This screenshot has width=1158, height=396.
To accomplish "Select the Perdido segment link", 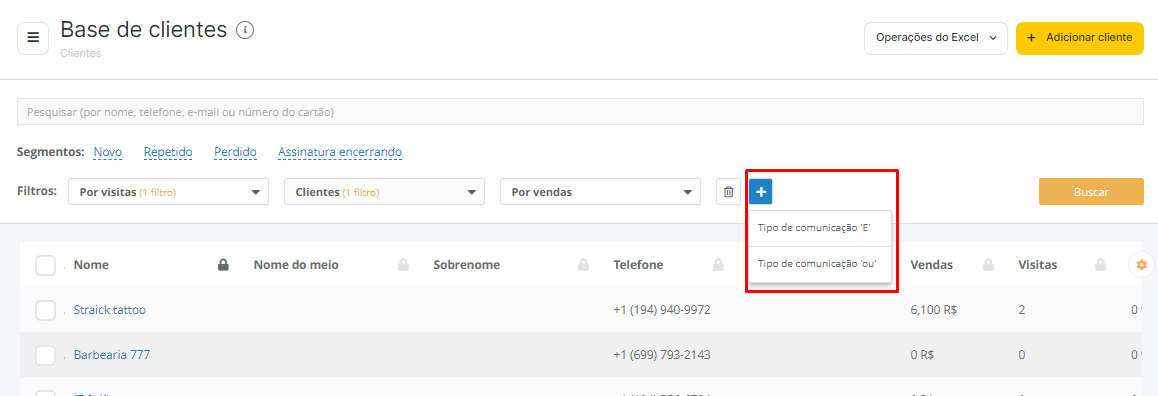I will (x=235, y=152).
